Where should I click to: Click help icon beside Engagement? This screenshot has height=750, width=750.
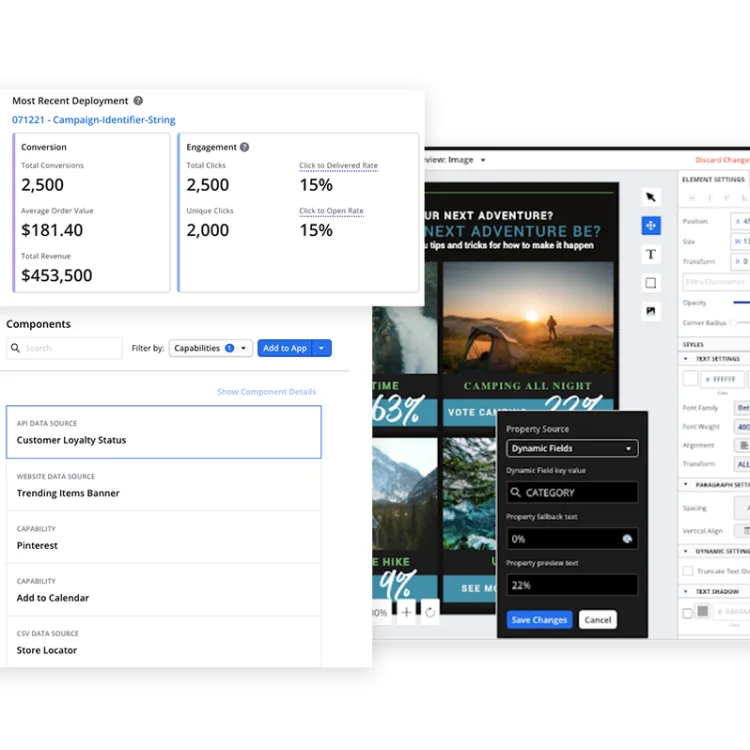tap(244, 147)
